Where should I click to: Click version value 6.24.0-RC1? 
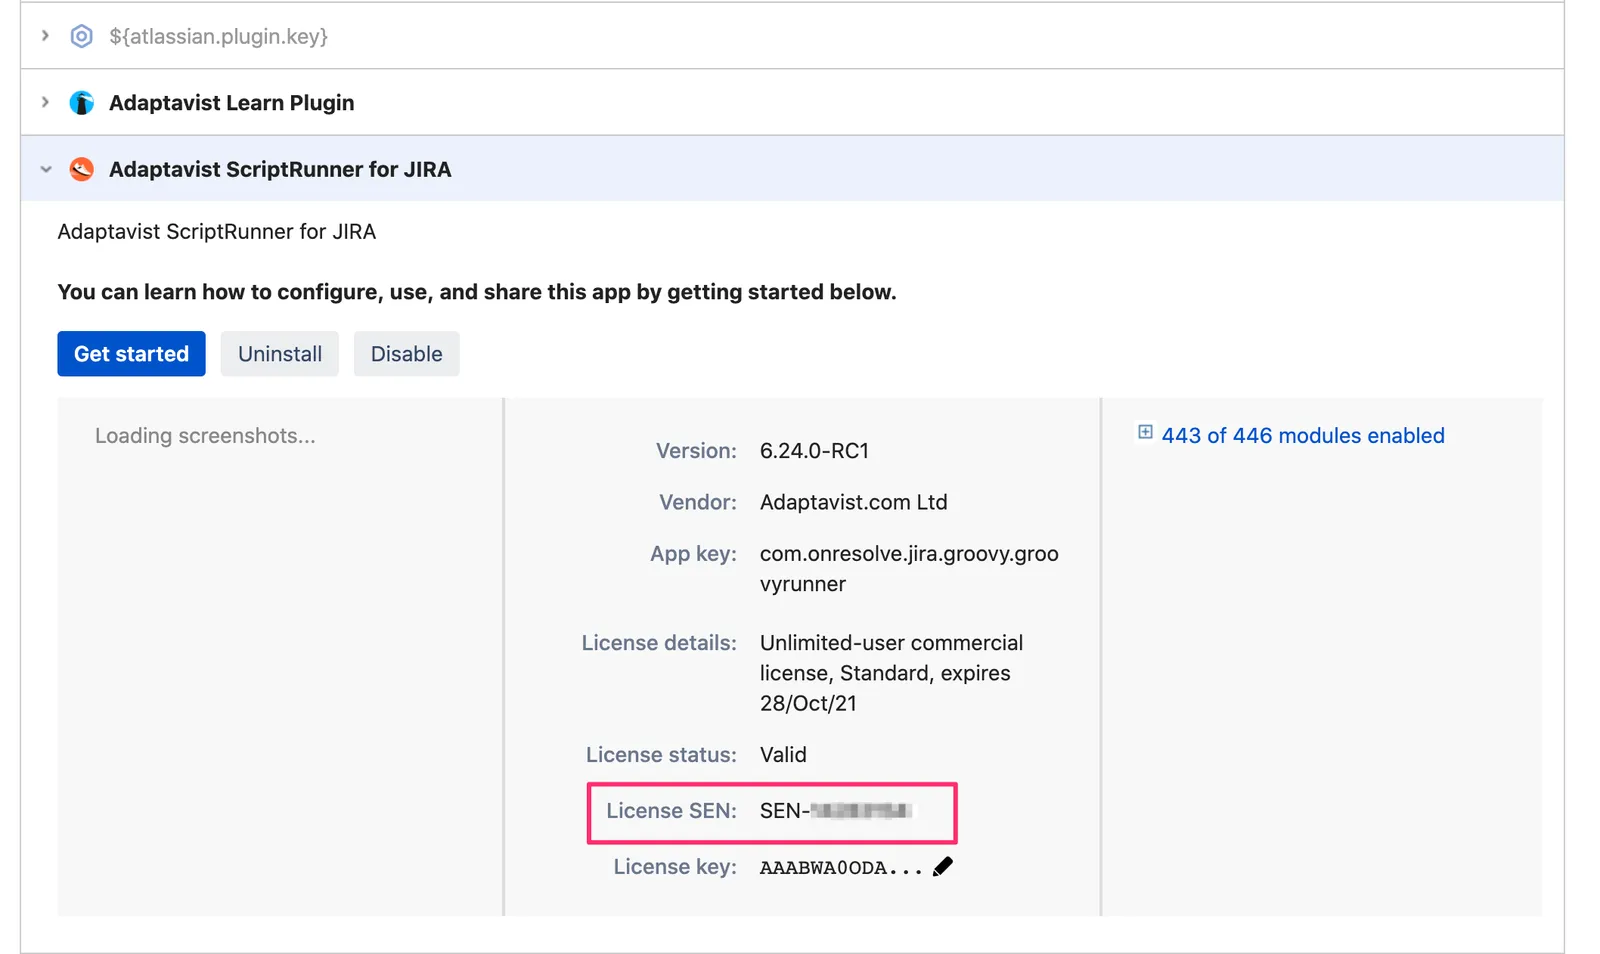point(814,450)
